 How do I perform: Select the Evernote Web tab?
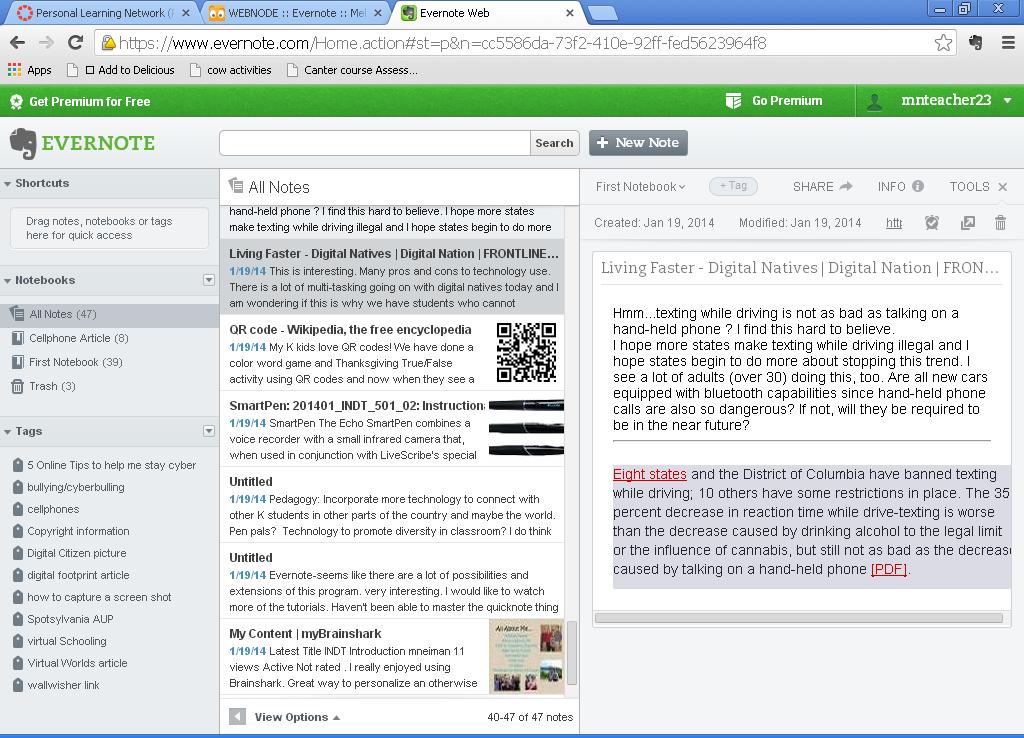487,13
